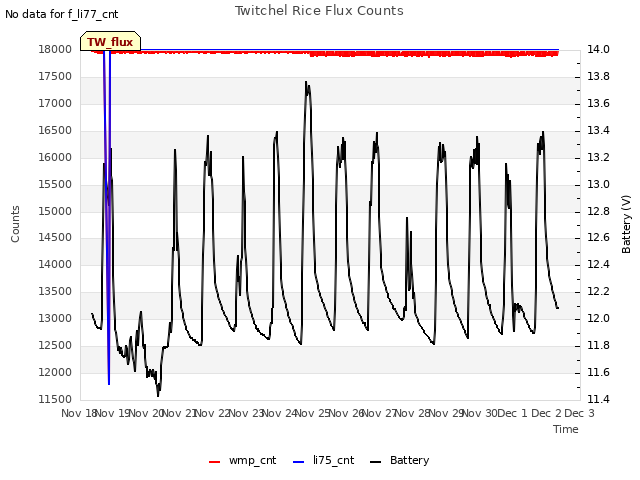Image resolution: width=640 pixels, height=480 pixels.
Task: Click the blue li75_cnt legend swatch
Action: click(x=299, y=462)
